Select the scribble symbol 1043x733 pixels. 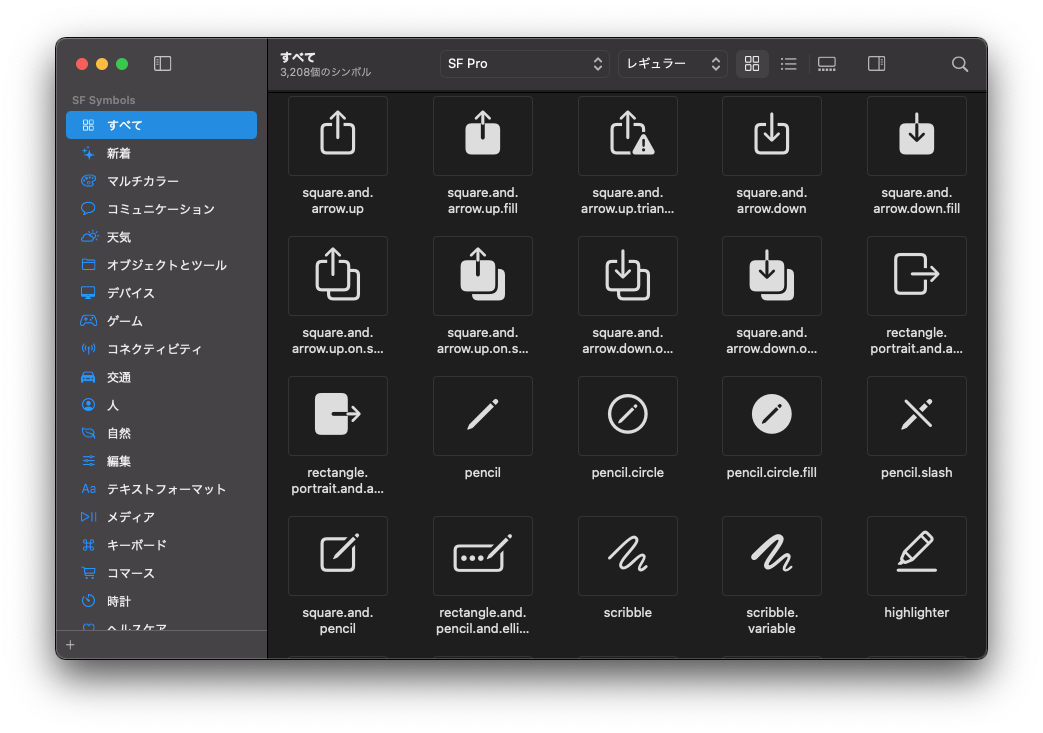627,556
